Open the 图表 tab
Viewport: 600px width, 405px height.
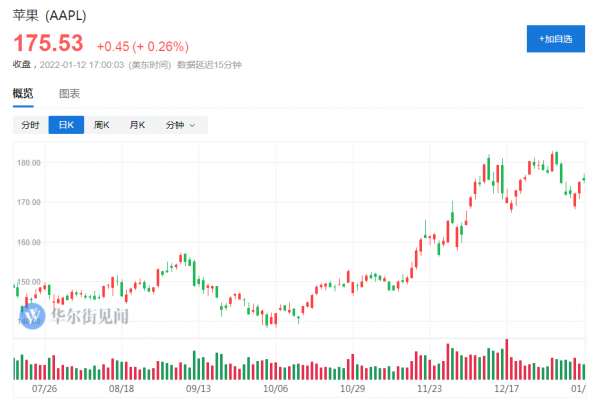[x=69, y=94]
